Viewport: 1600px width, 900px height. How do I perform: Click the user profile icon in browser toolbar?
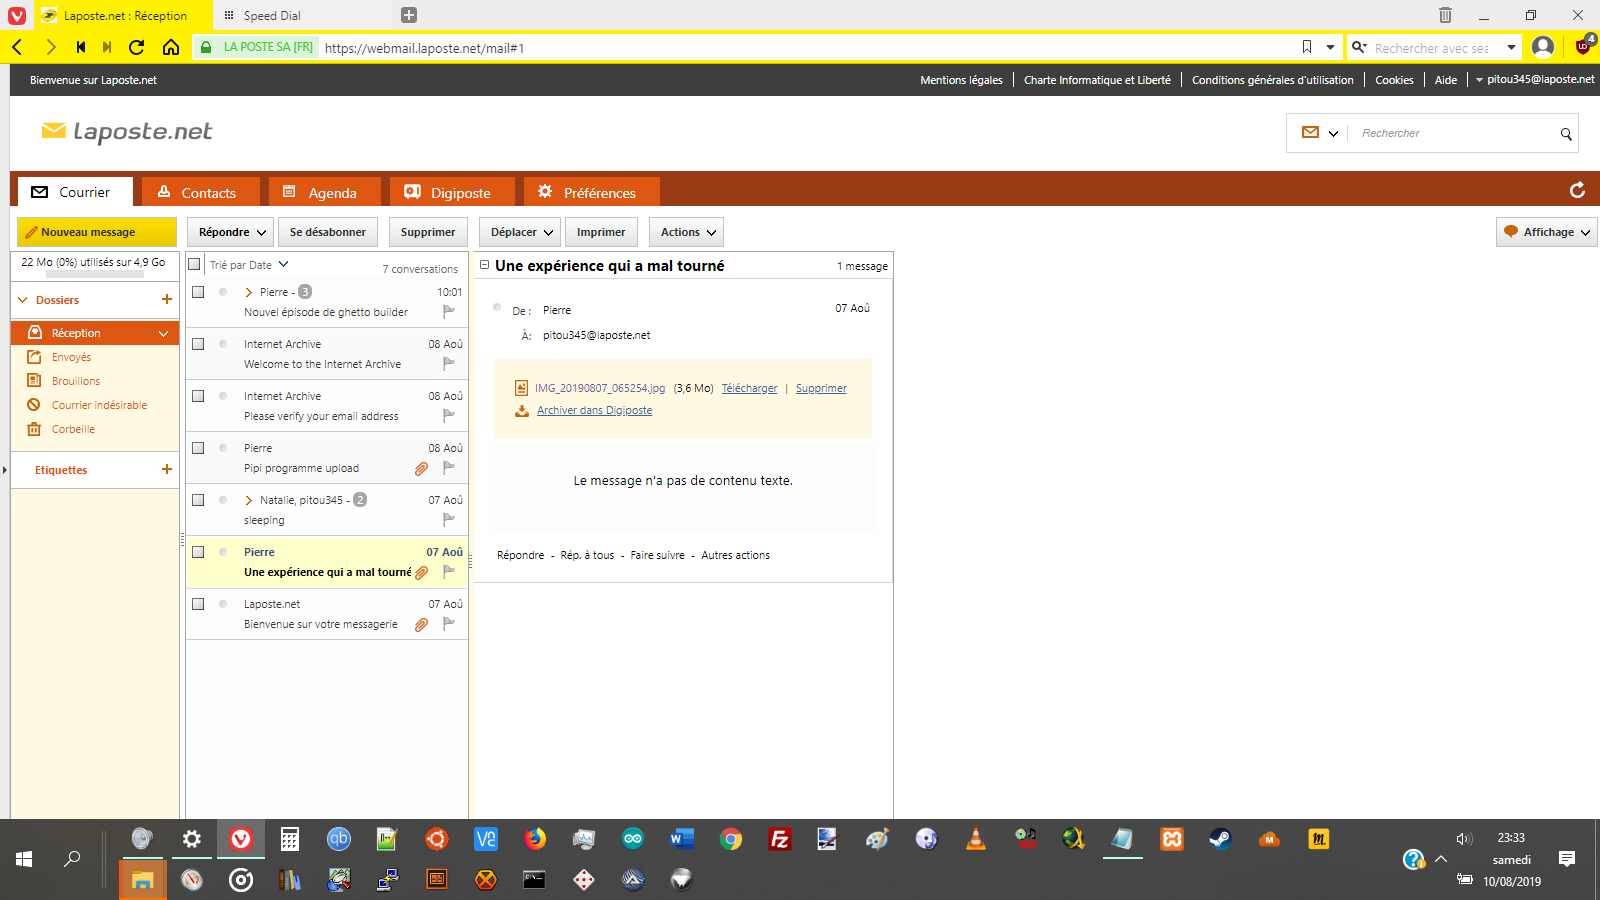tap(1543, 47)
